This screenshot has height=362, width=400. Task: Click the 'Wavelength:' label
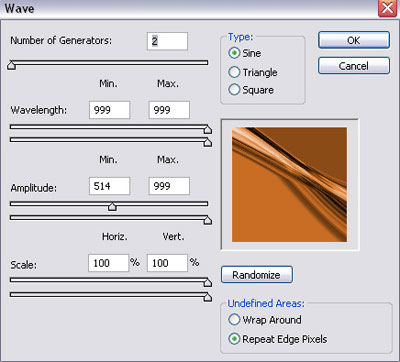[39, 110]
